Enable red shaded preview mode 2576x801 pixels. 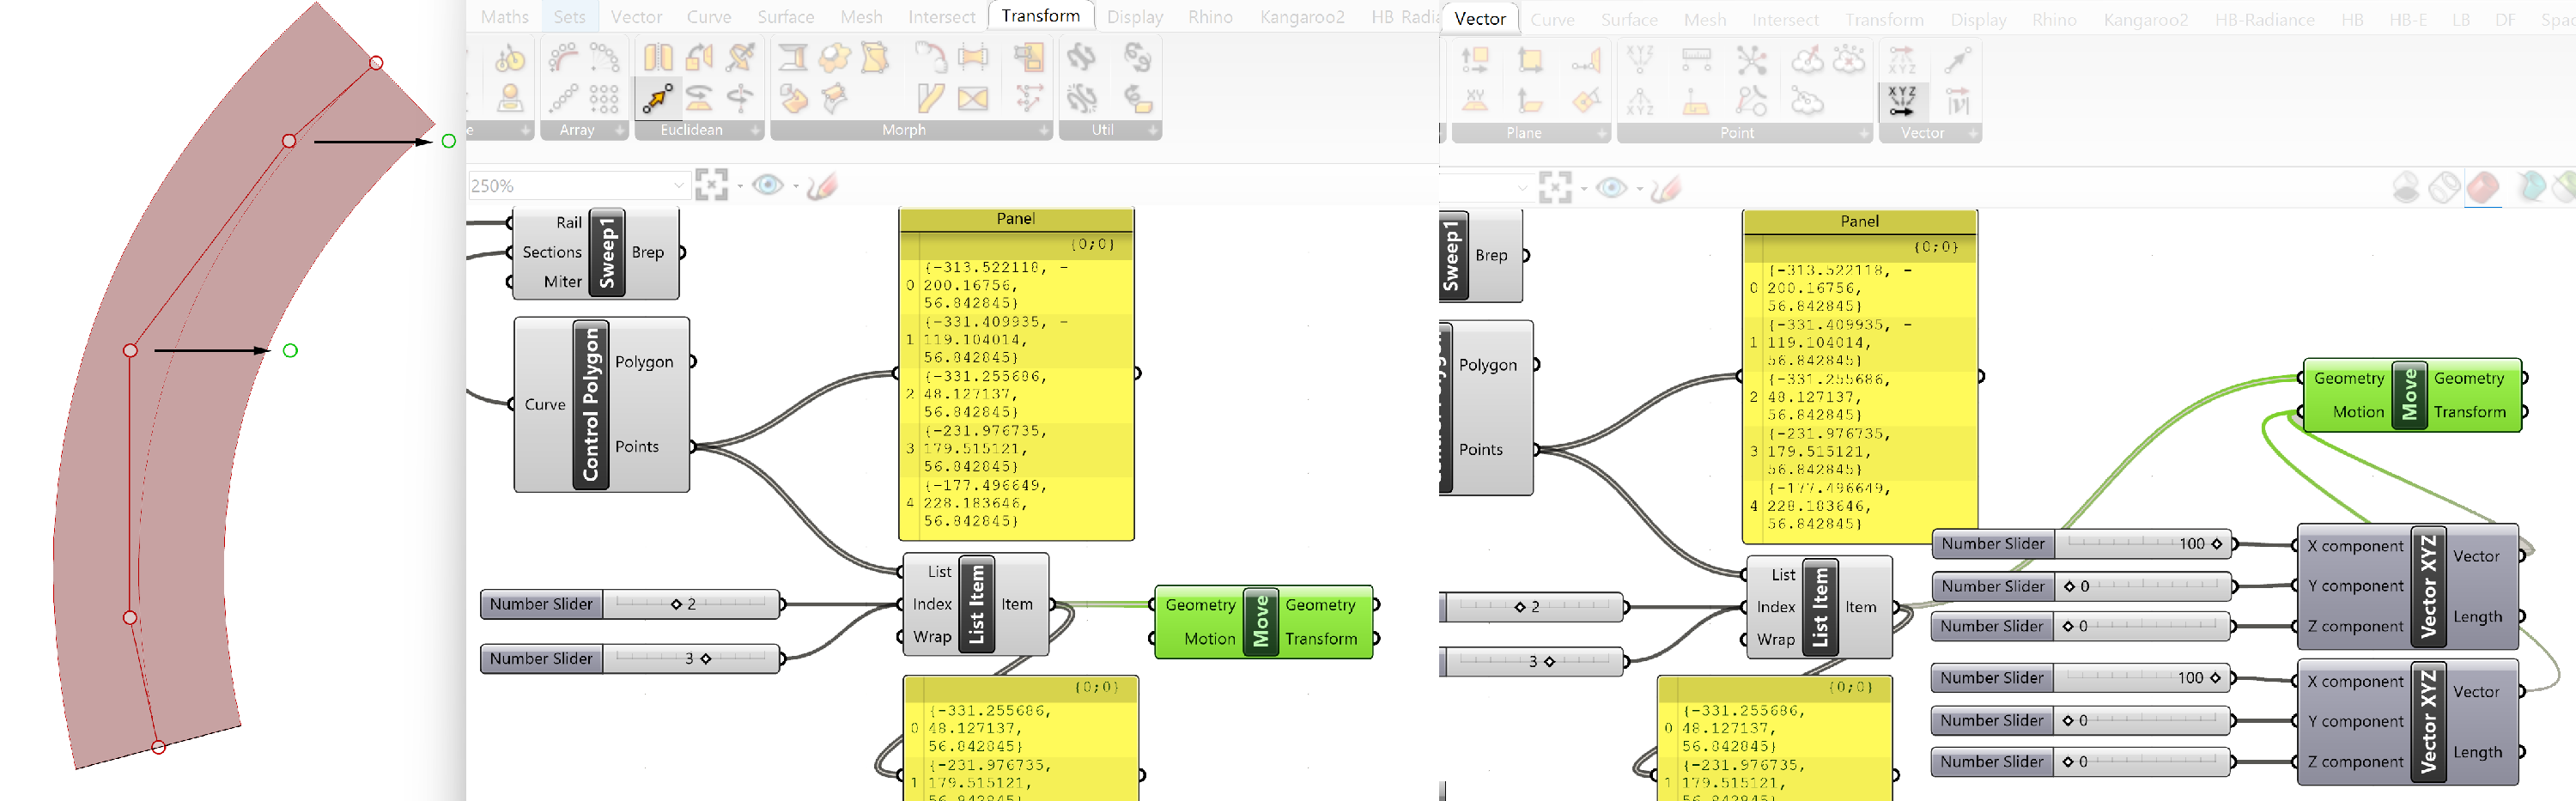click(x=2482, y=188)
